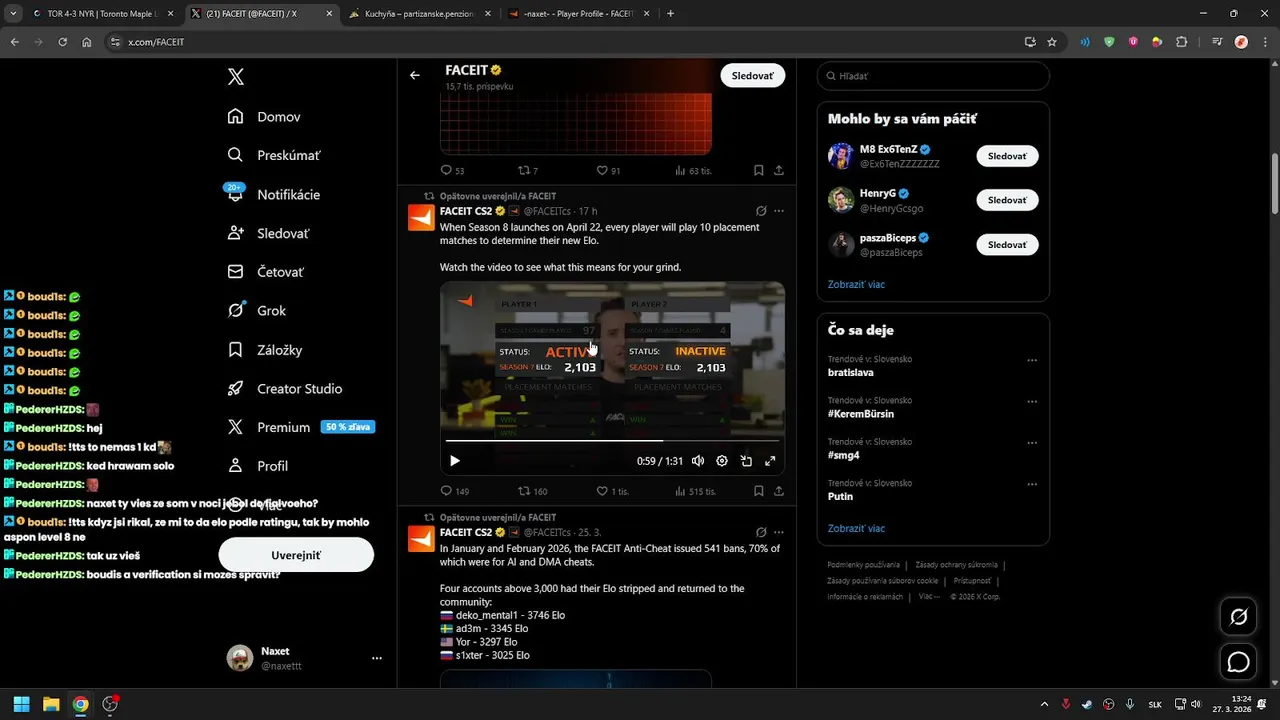
Task: Follow M8 Ex6TenZ
Action: [1007, 156]
